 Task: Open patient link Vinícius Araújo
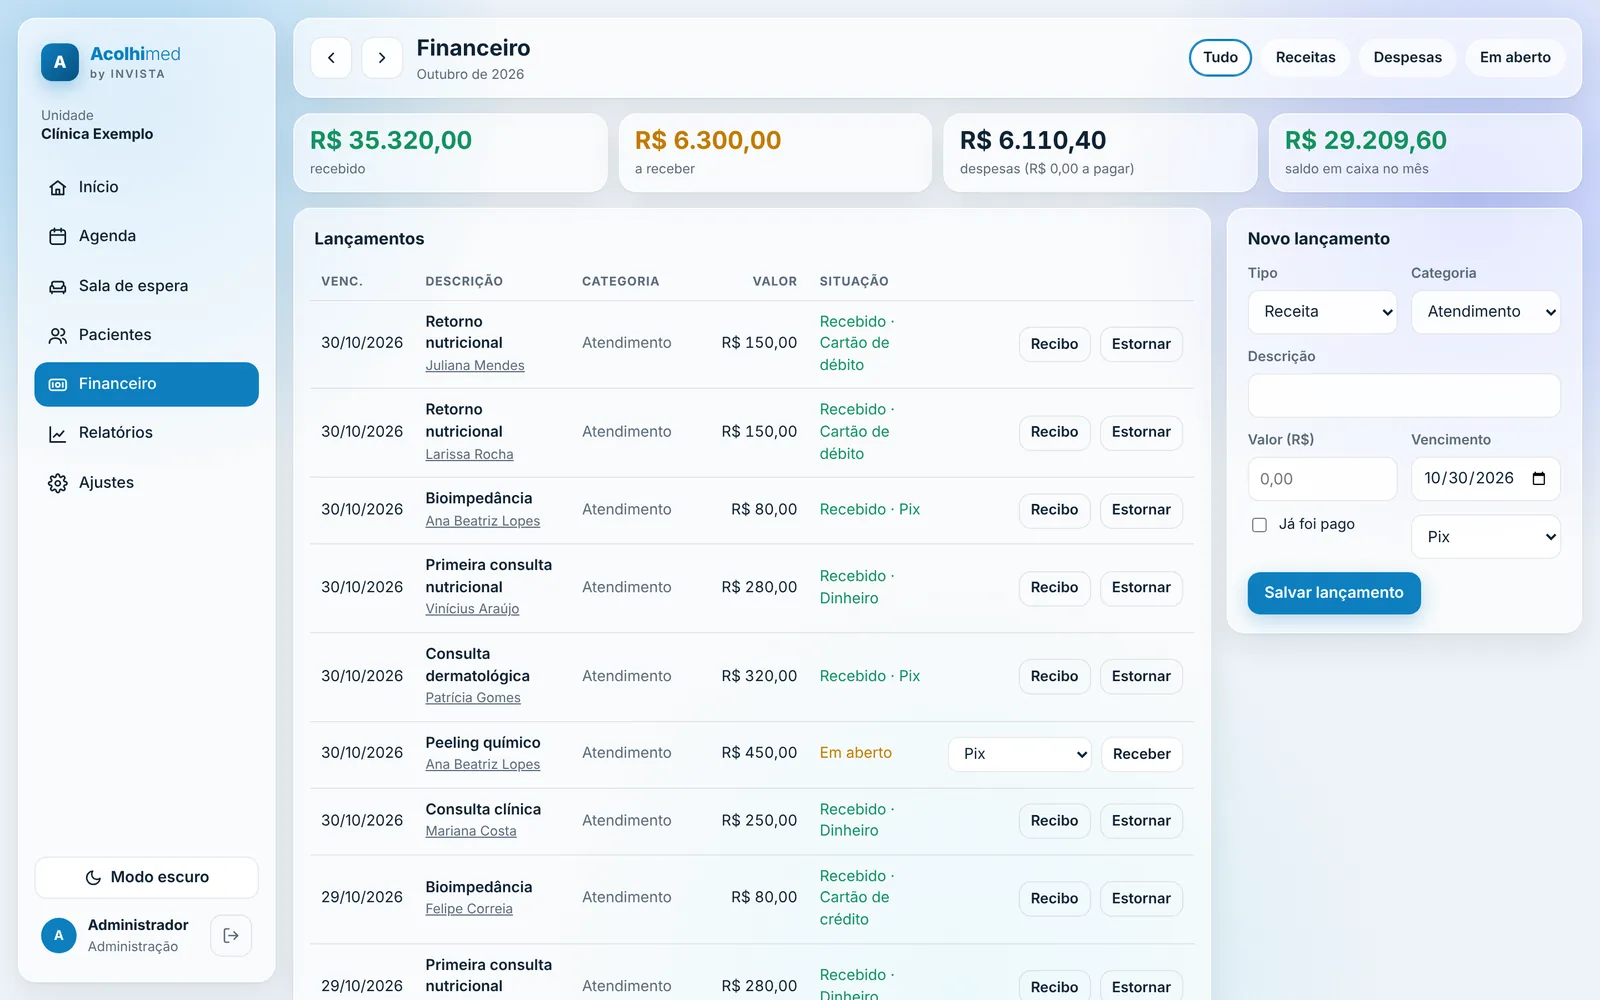point(472,609)
